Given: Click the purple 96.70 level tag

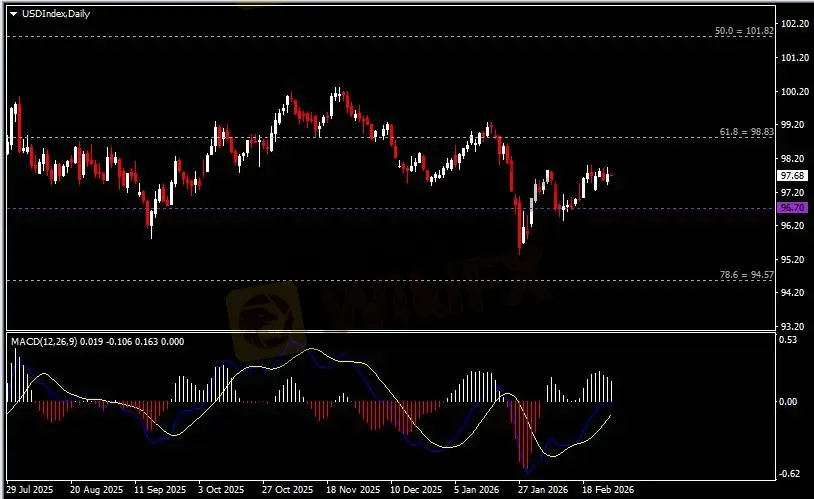Looking at the screenshot, I should (x=792, y=208).
